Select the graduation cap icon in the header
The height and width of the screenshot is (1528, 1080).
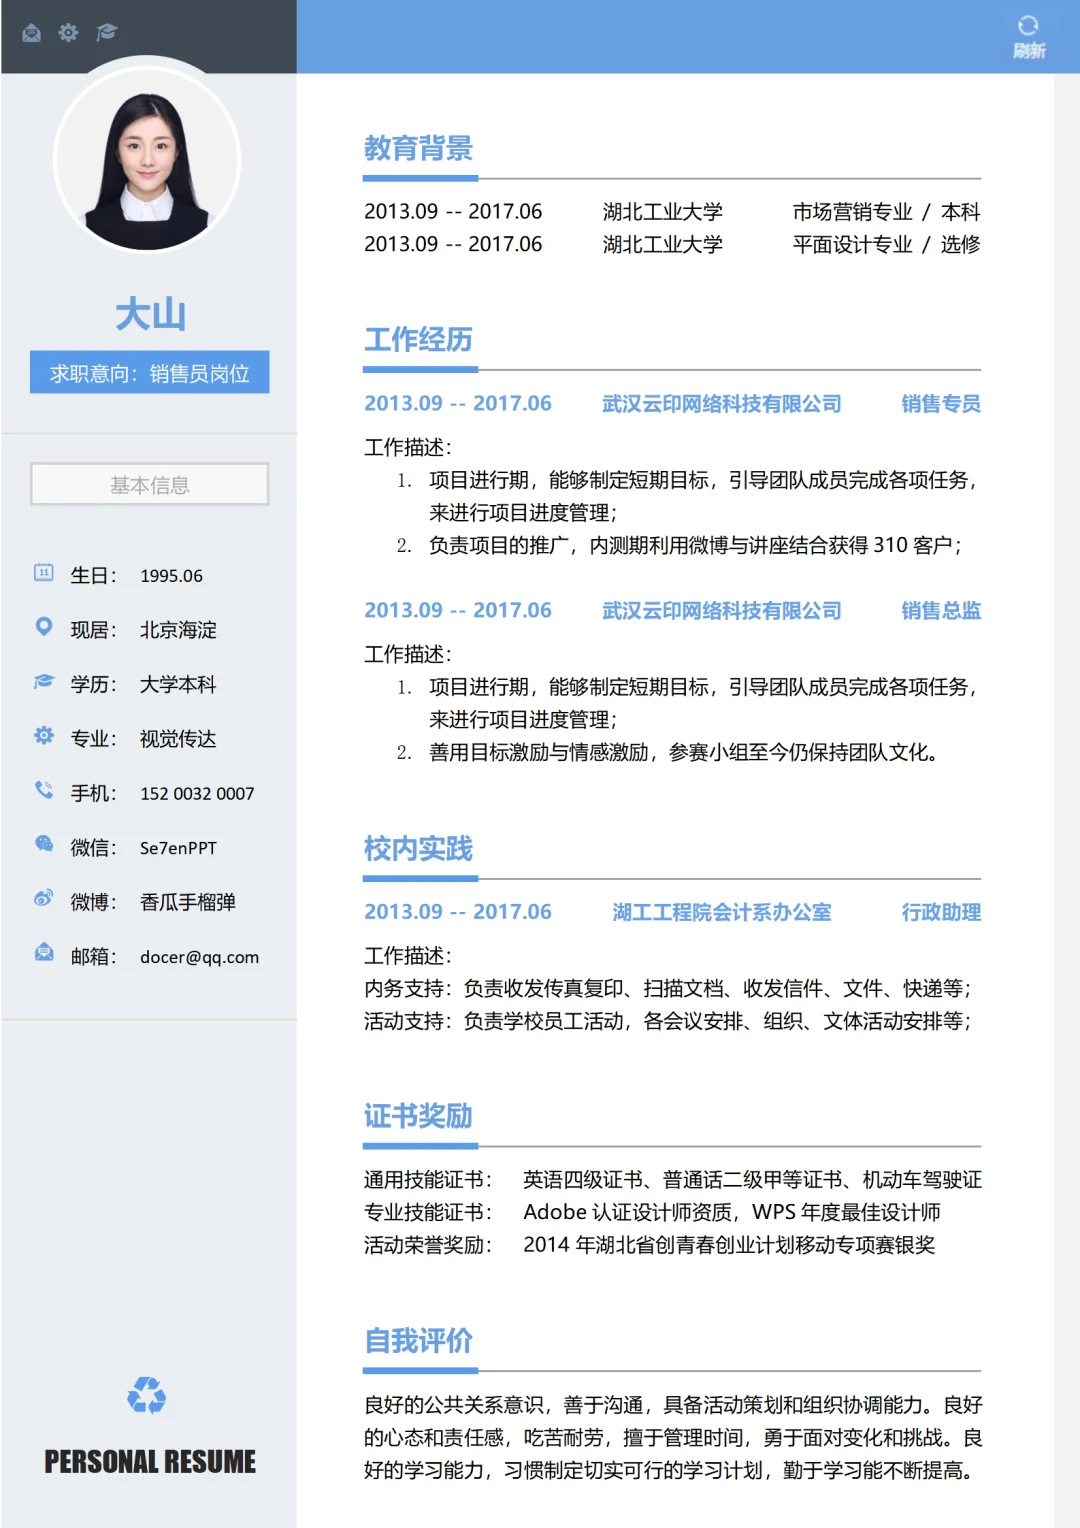click(105, 32)
